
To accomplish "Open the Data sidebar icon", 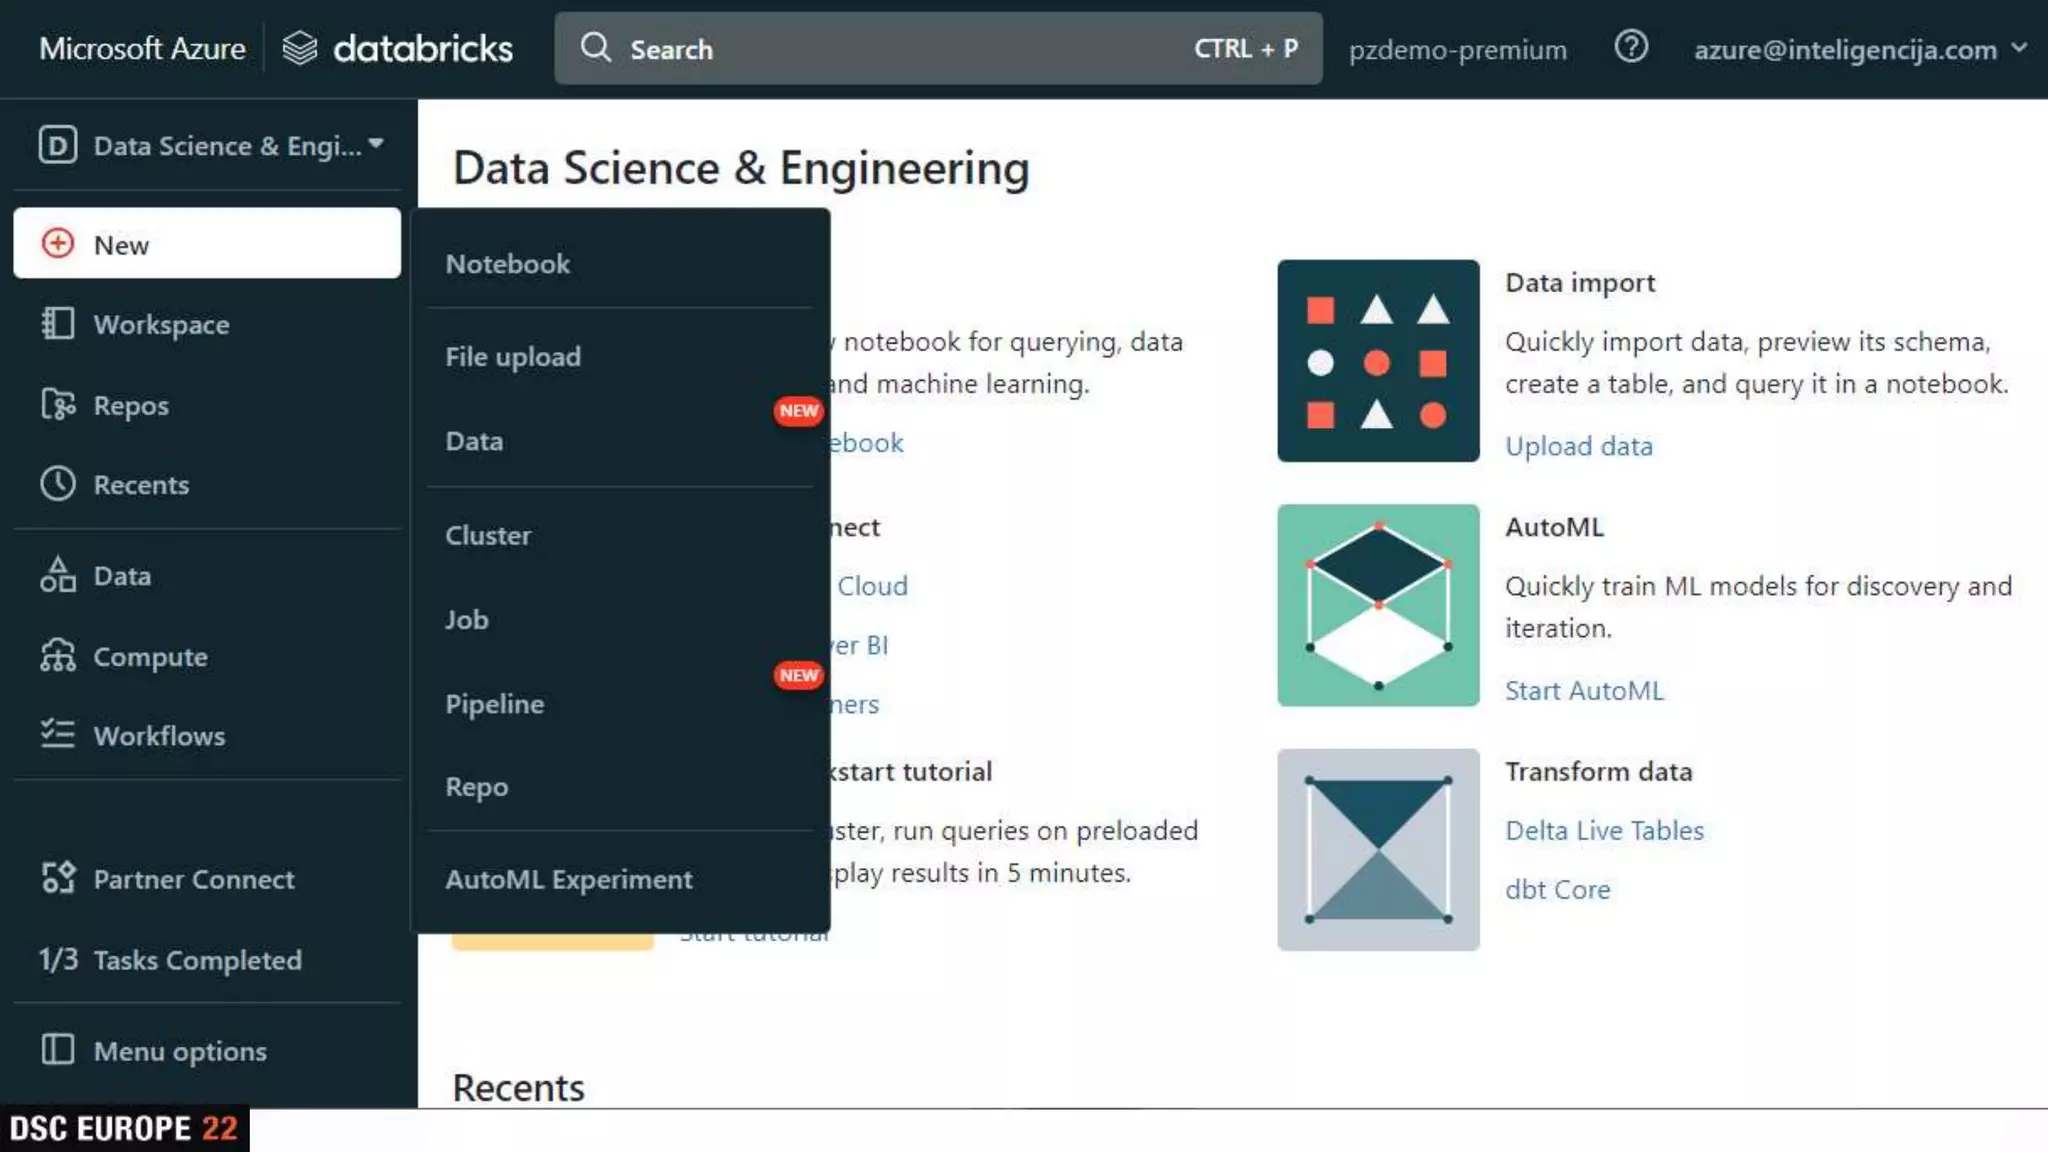I will click(58, 576).
